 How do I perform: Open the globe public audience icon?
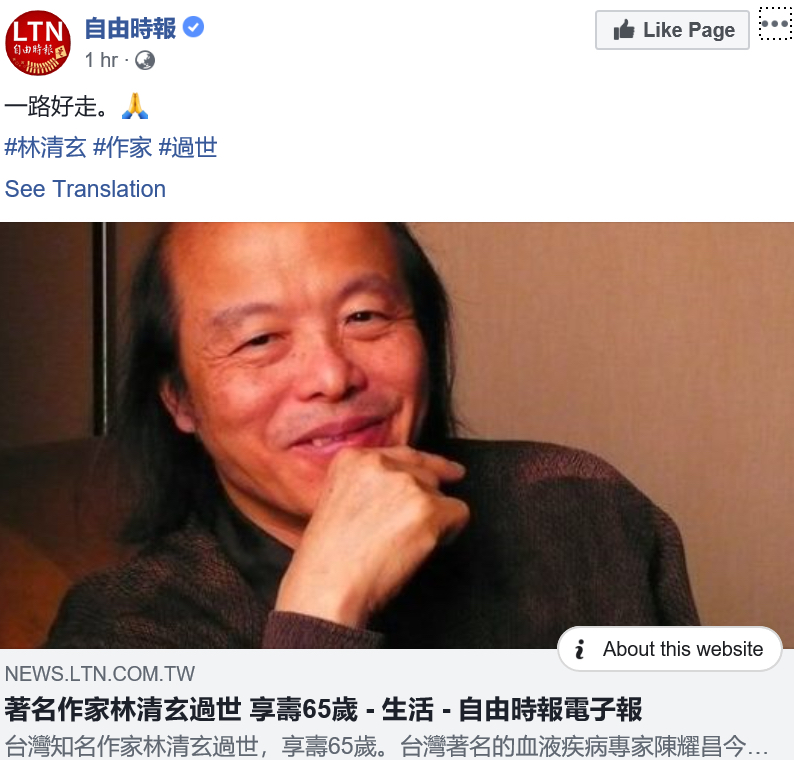click(x=145, y=60)
